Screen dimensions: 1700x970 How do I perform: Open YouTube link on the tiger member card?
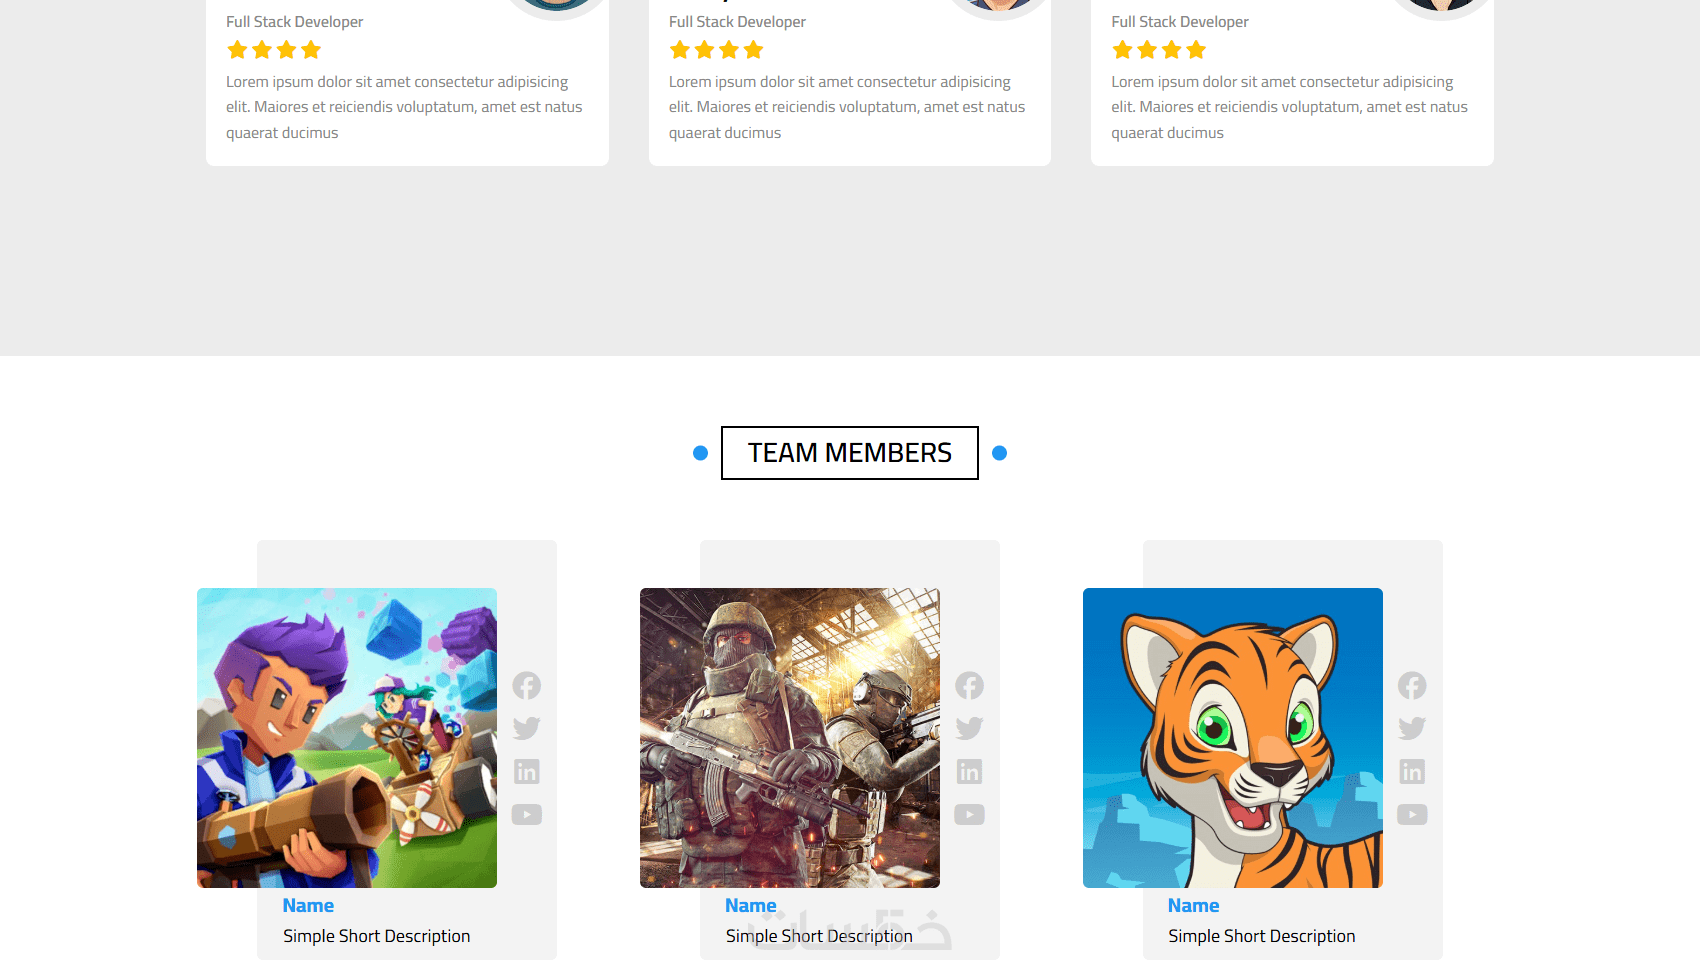[x=1412, y=815]
